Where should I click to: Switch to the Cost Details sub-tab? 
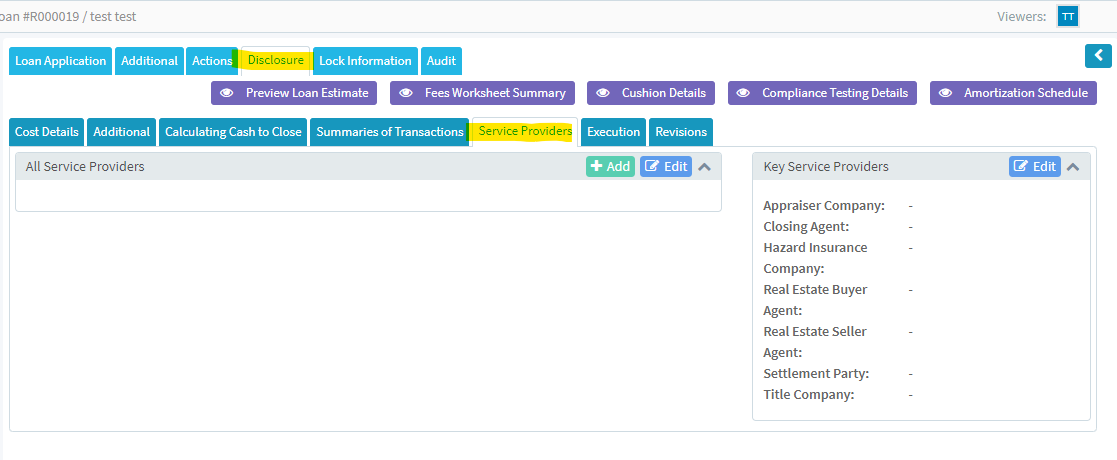47,132
